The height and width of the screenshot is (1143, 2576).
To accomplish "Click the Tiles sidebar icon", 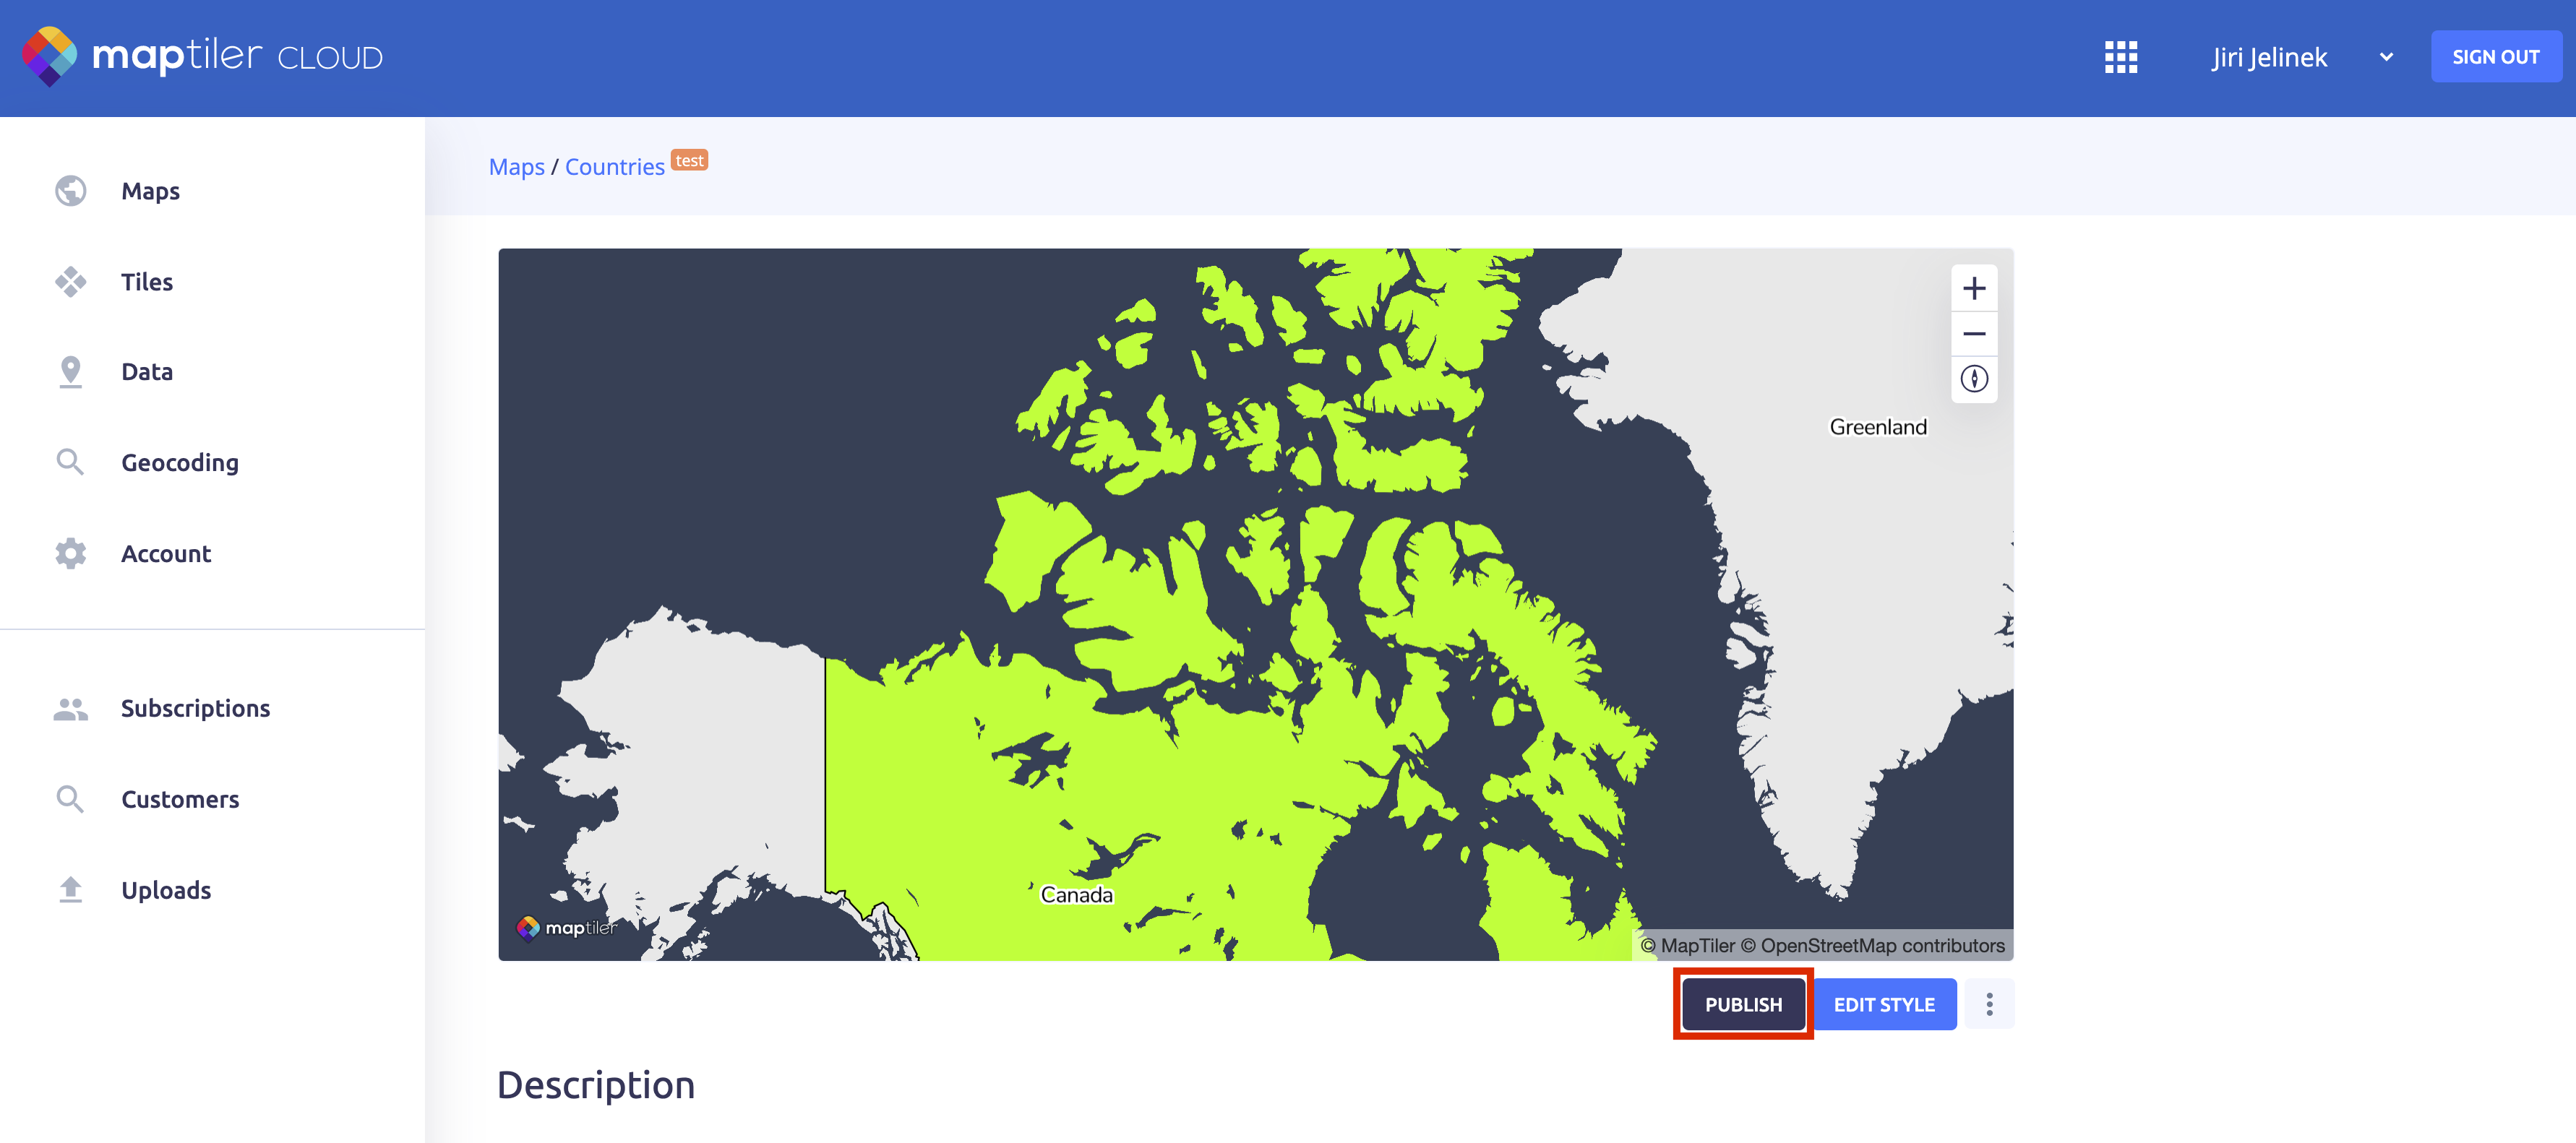I will coord(72,282).
